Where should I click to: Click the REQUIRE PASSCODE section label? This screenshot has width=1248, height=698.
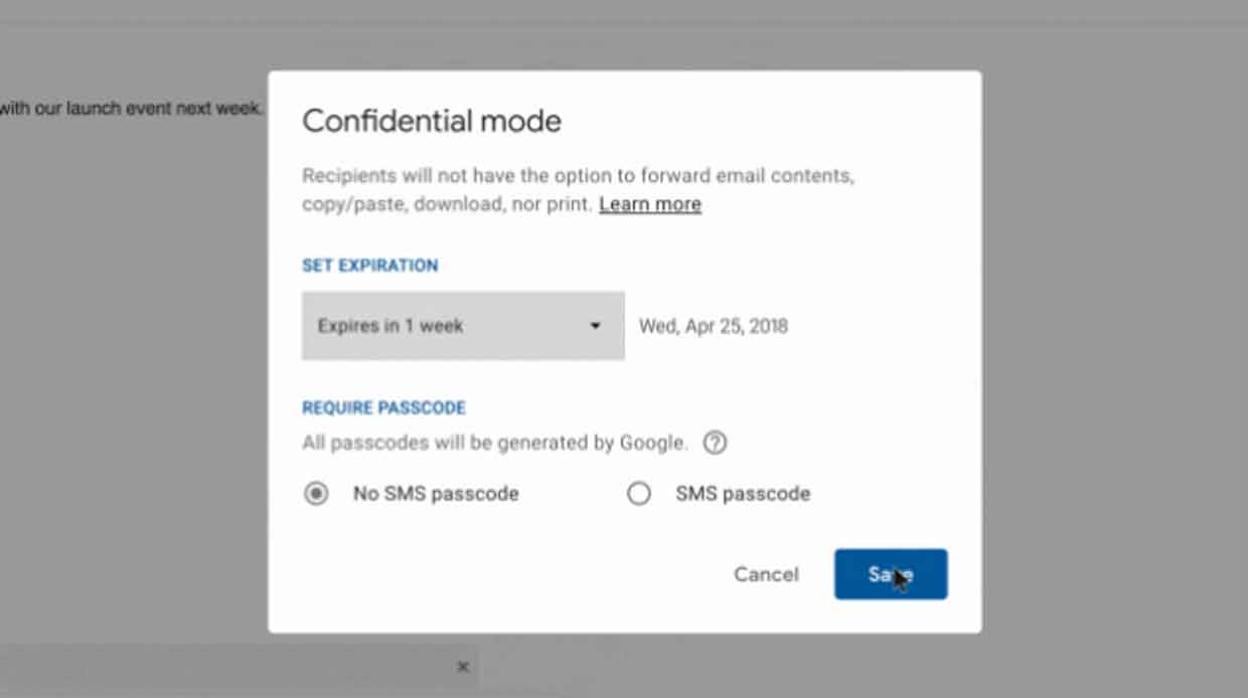tap(383, 407)
